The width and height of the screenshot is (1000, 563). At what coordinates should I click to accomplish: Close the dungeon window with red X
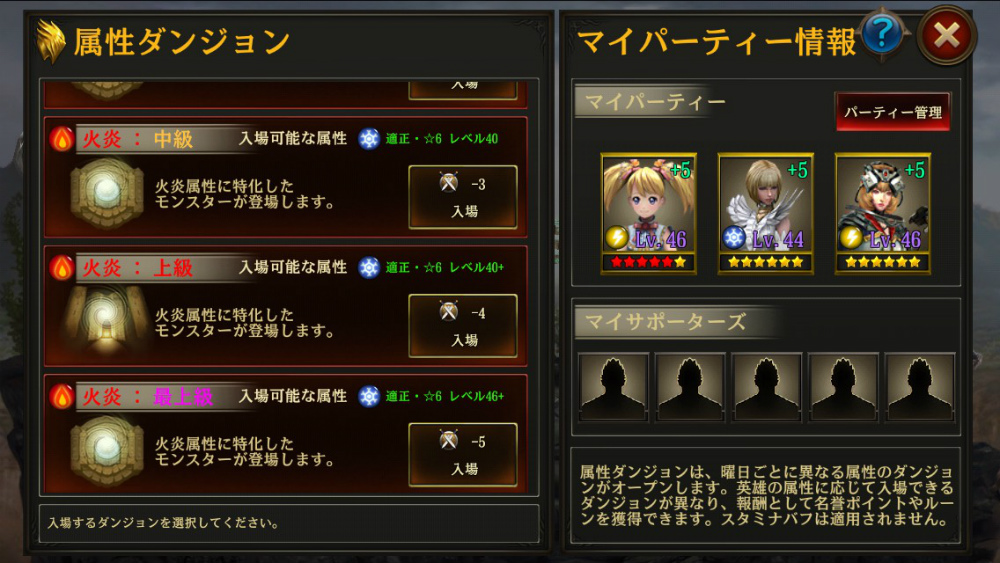click(x=946, y=36)
